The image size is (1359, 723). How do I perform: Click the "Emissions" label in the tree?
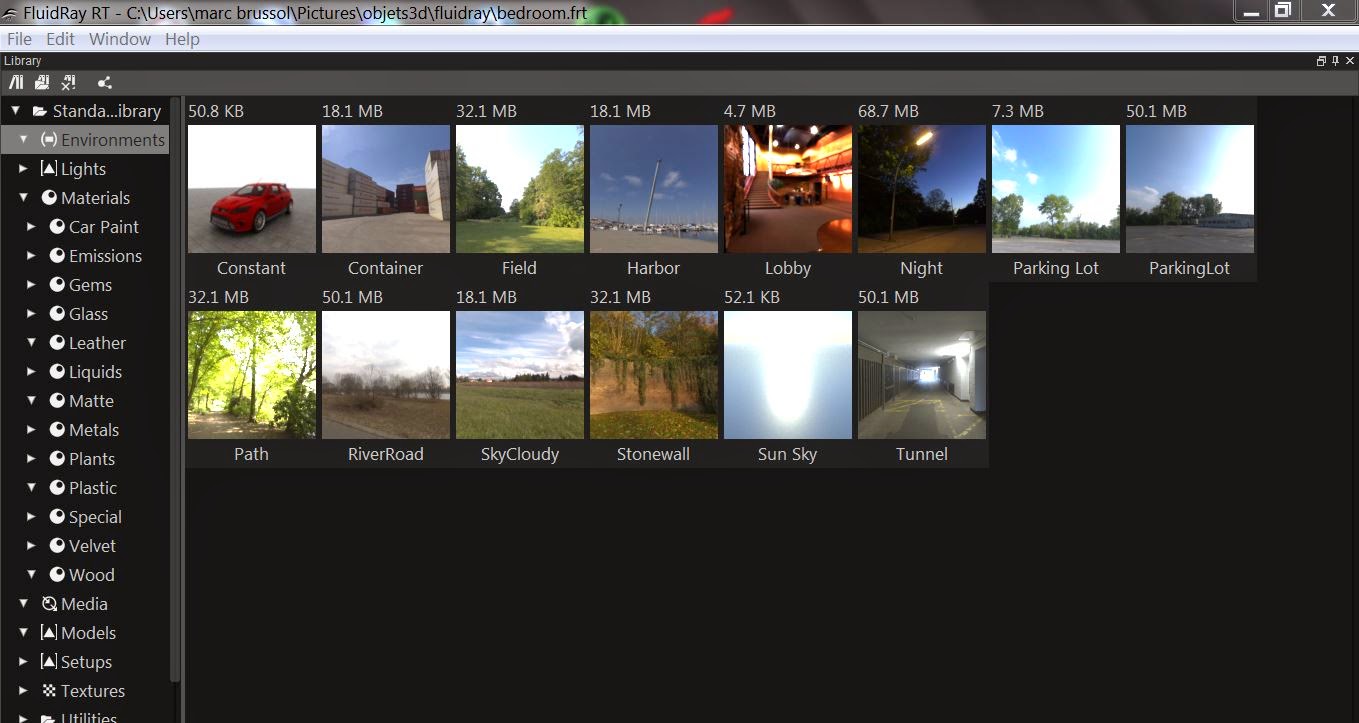105,256
